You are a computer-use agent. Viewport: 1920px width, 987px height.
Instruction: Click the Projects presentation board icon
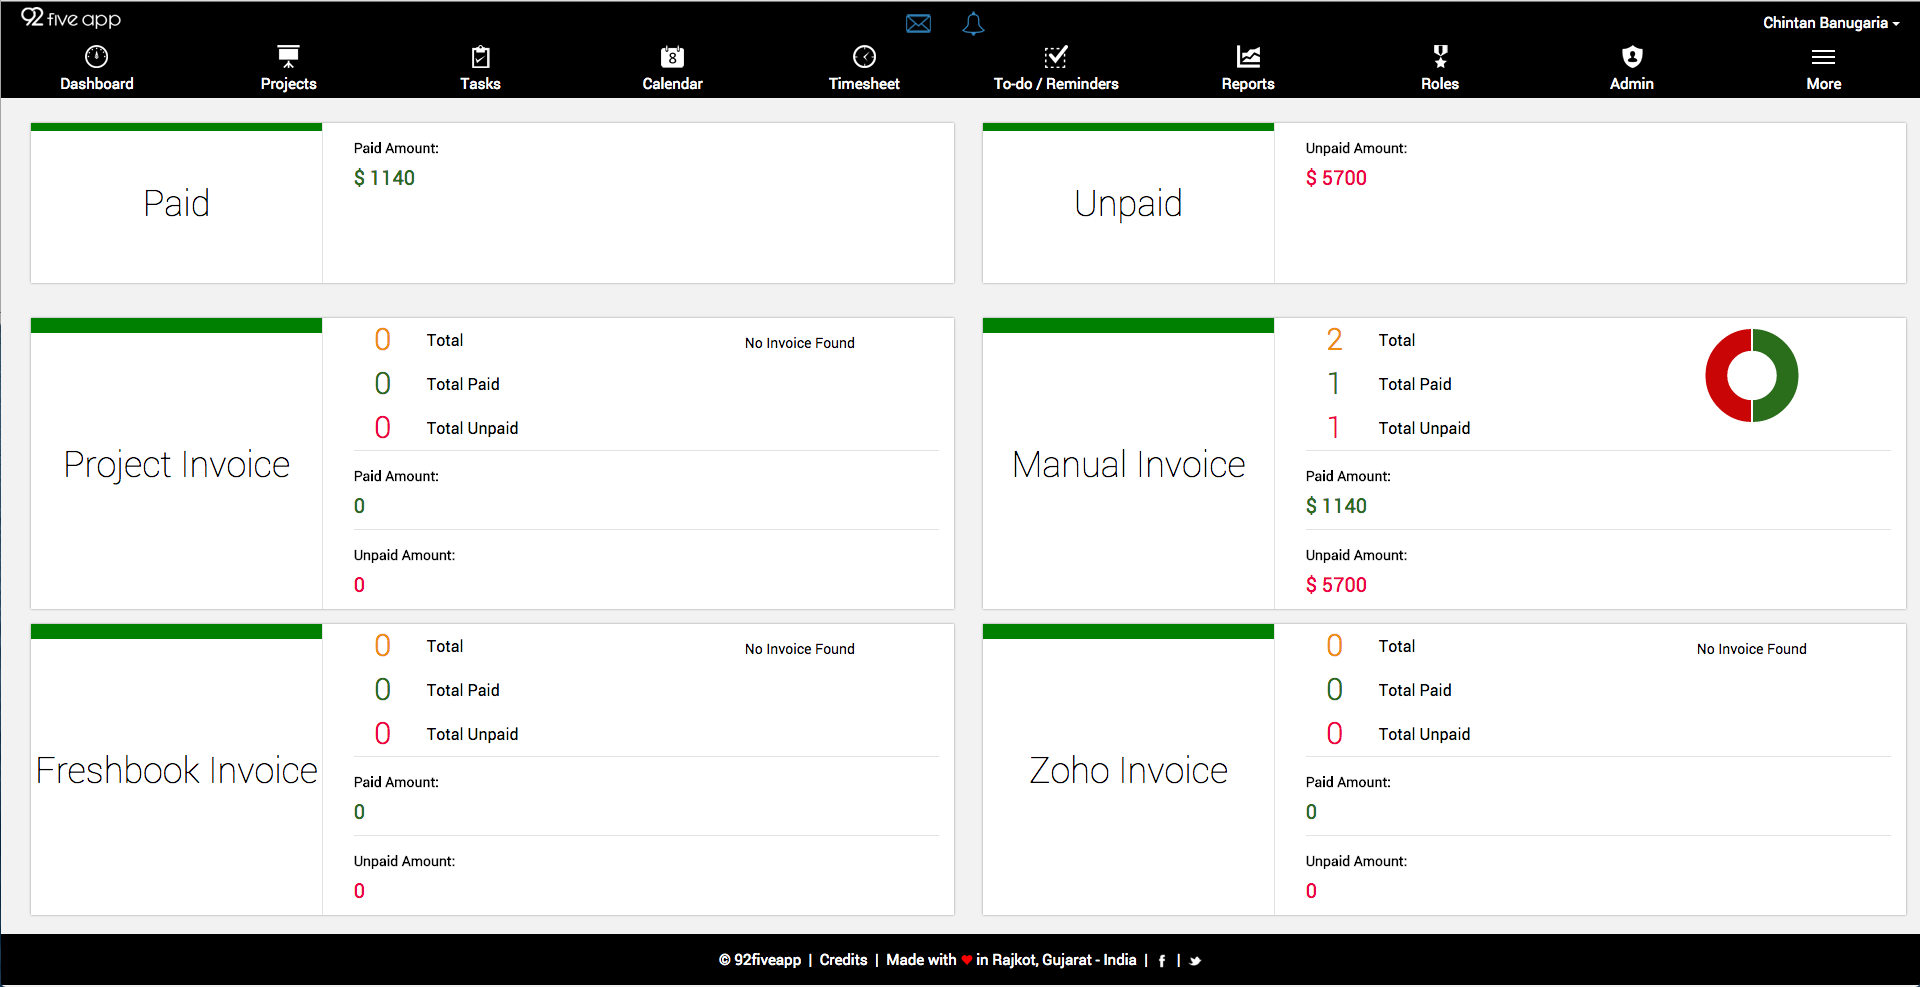288,56
